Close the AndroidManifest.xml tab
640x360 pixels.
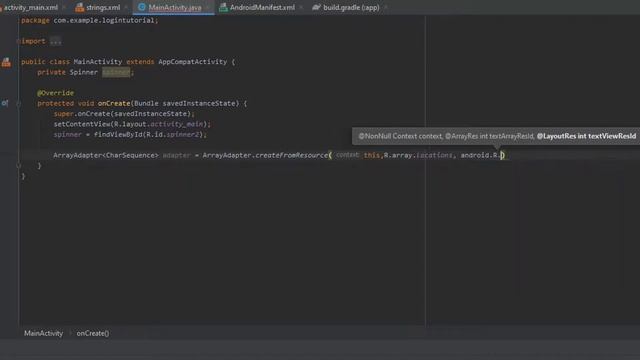(301, 7)
